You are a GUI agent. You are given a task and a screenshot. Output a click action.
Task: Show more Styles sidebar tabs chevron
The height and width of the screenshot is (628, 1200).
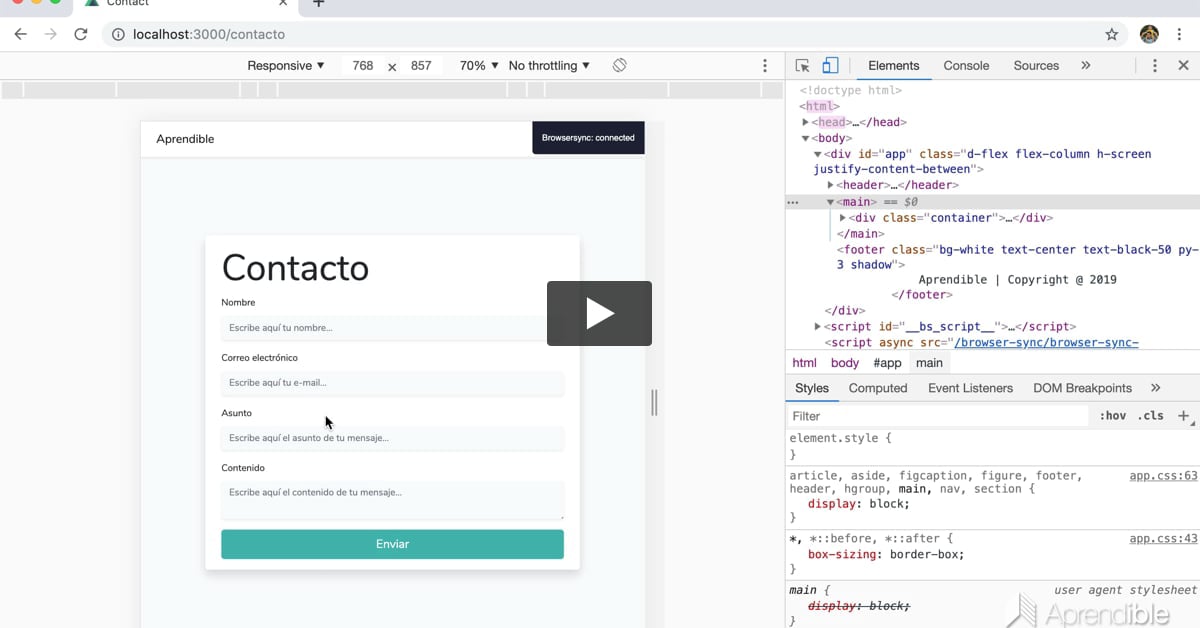click(x=1156, y=388)
